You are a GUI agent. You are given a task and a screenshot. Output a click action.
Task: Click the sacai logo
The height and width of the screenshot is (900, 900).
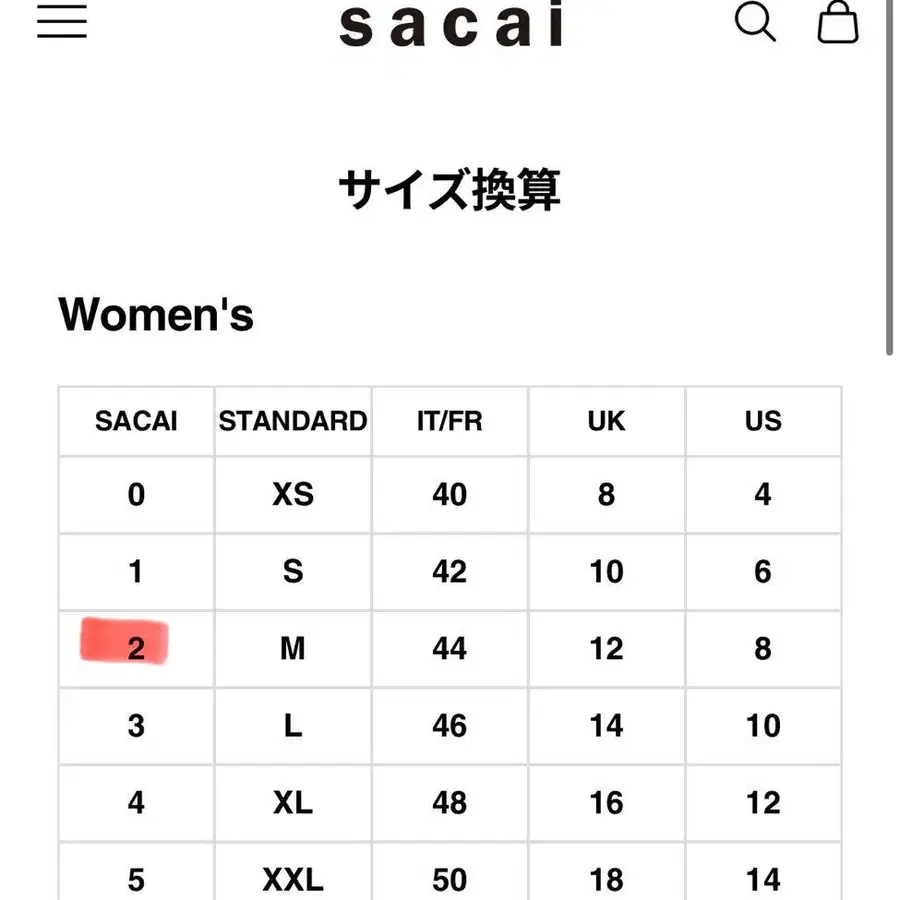click(450, 25)
